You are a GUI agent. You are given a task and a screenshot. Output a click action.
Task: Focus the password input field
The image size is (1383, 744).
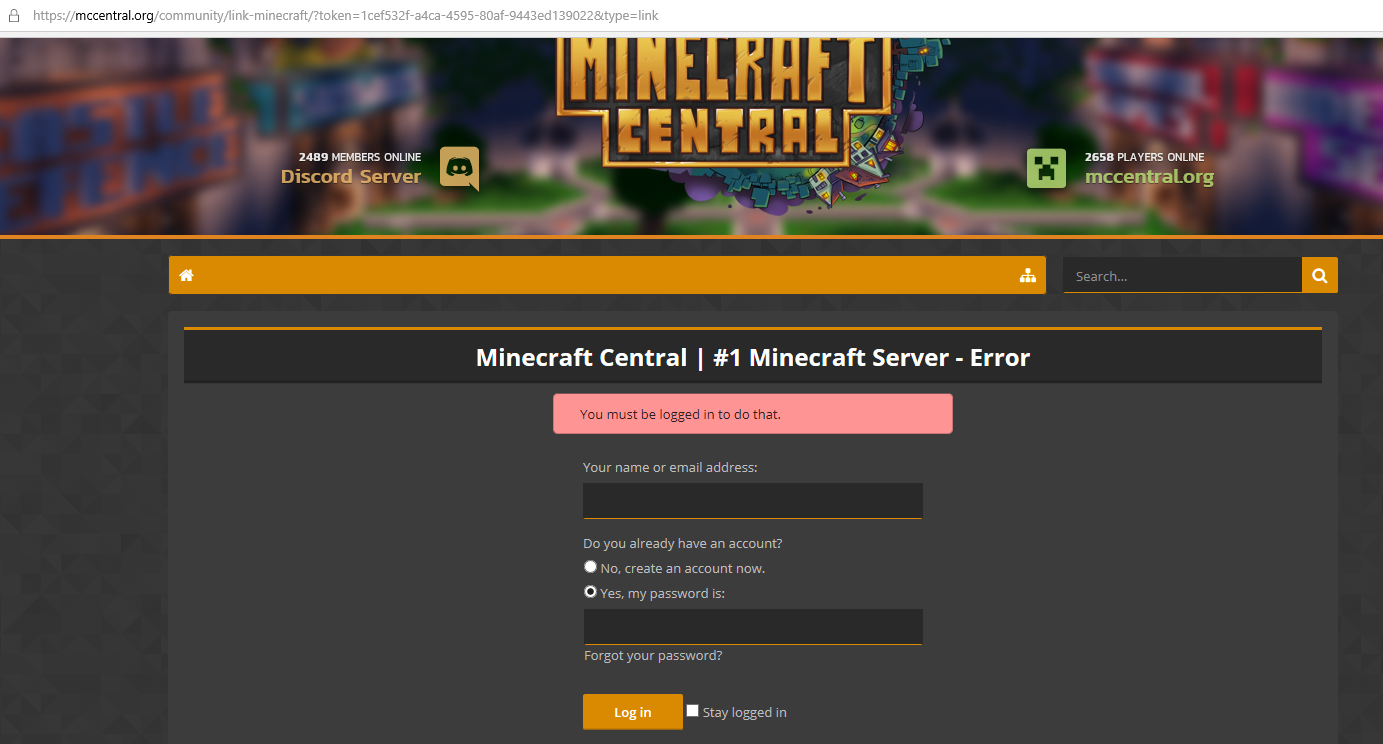(753, 626)
